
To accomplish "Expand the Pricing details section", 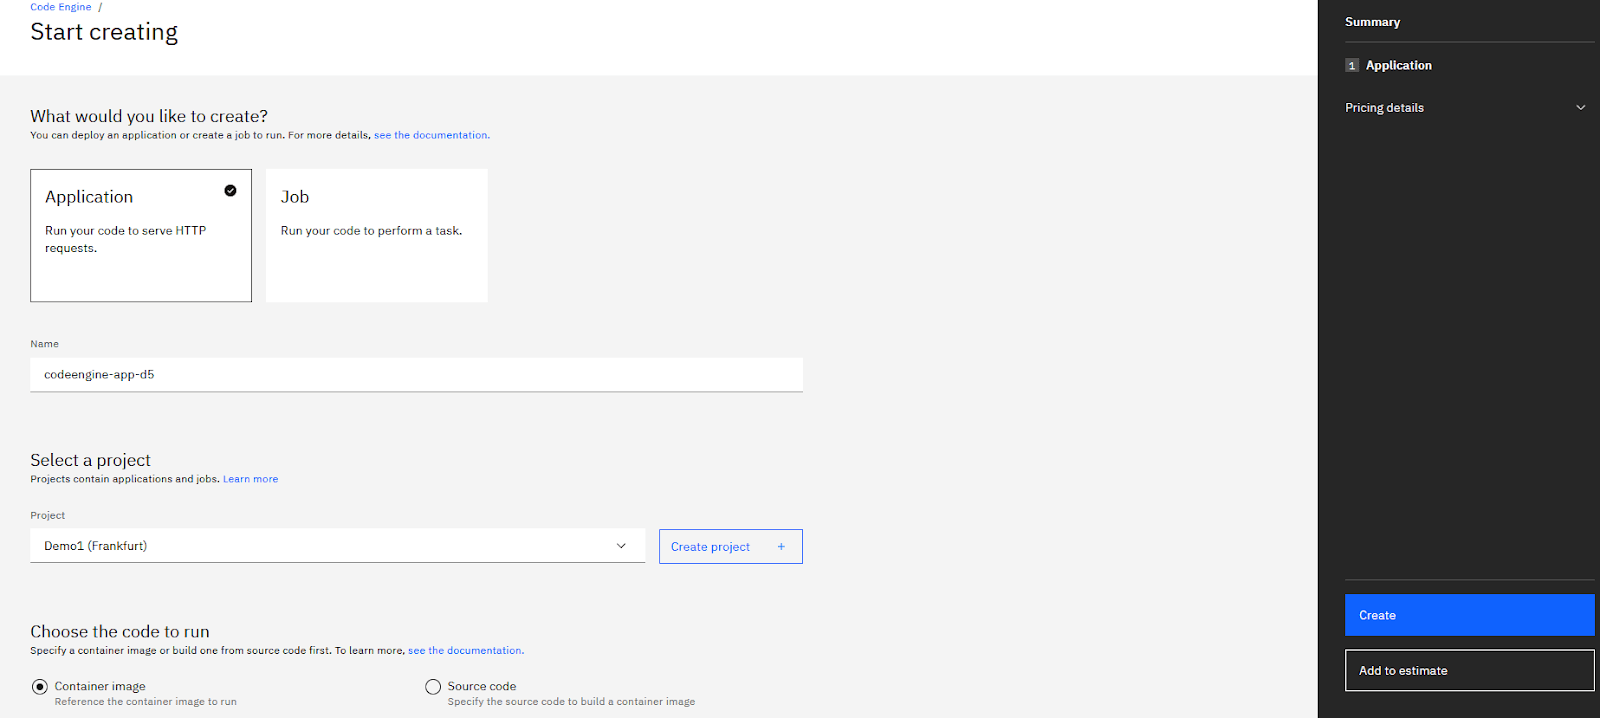I will [1385, 108].
